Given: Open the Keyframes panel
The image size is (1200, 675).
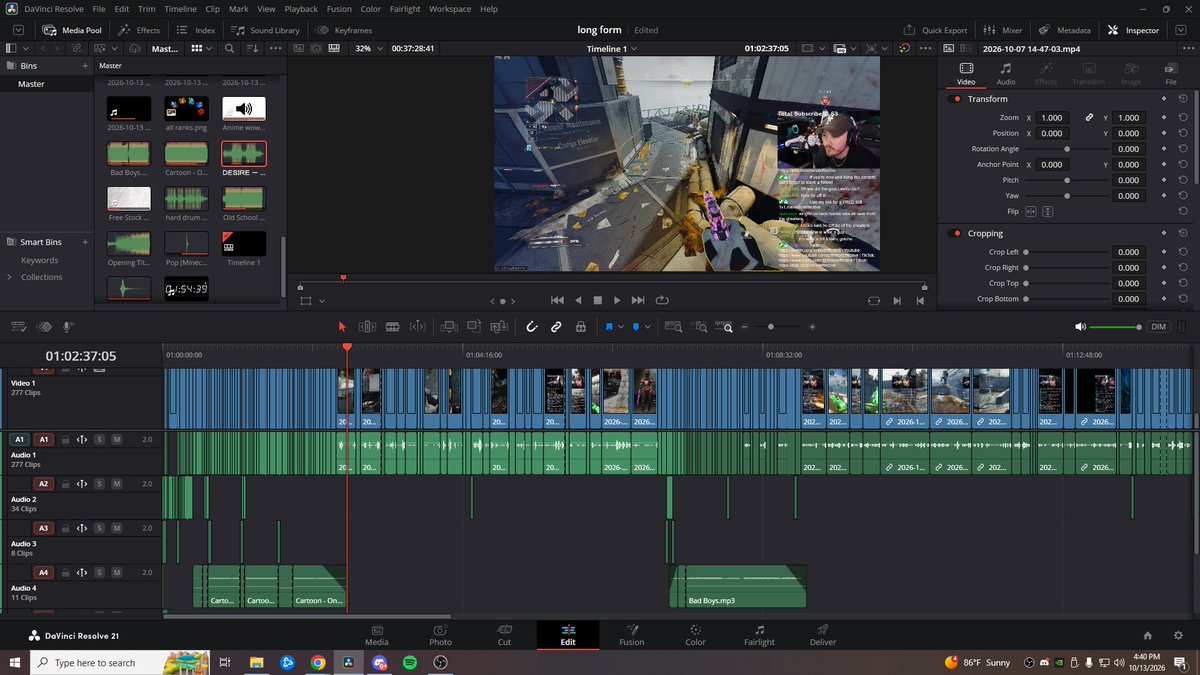Looking at the screenshot, I should coord(345,30).
